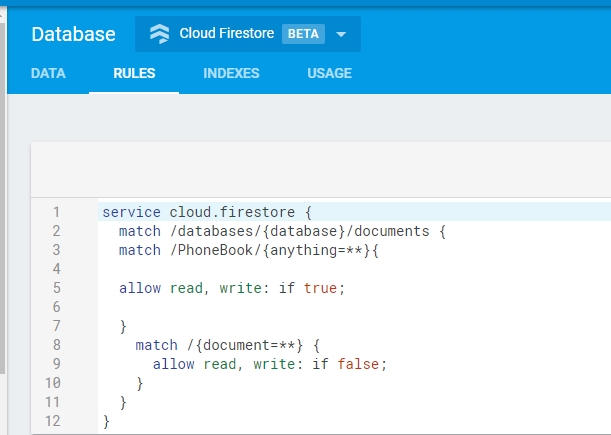This screenshot has height=435, width=611.
Task: Select line number 5 in the gutter
Action: pyautogui.click(x=56, y=288)
